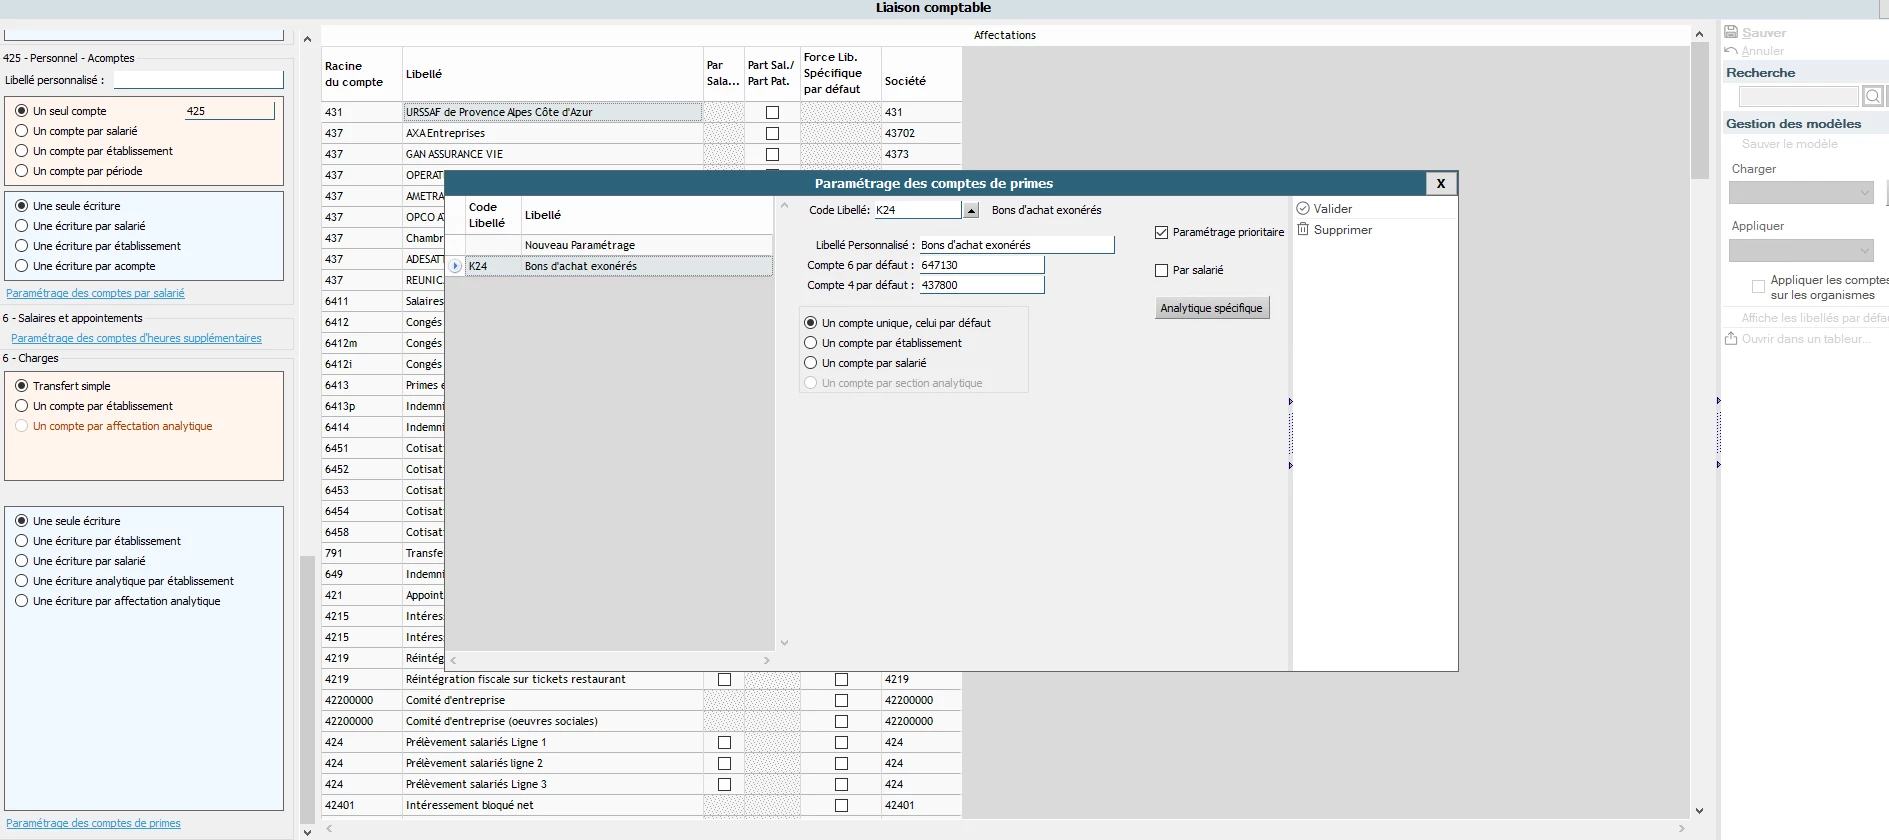The height and width of the screenshot is (840, 1889).
Task: Check the Paramétrage prioritaire checkbox
Action: [x=1161, y=232]
